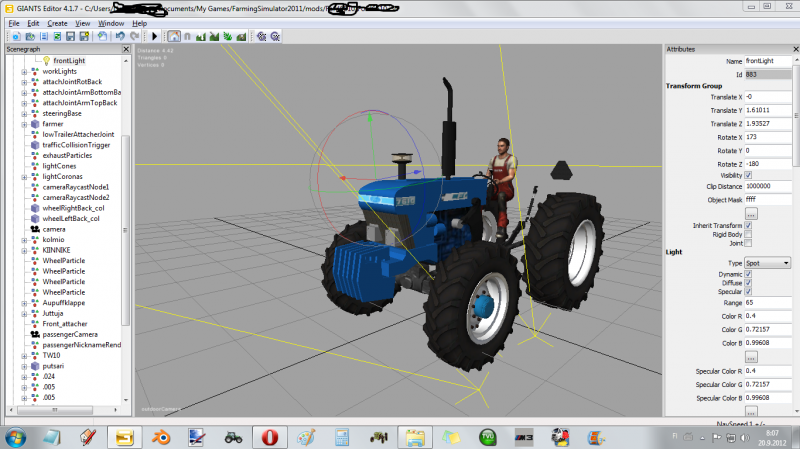Open the Edit menu
The image size is (800, 449).
coord(33,23)
